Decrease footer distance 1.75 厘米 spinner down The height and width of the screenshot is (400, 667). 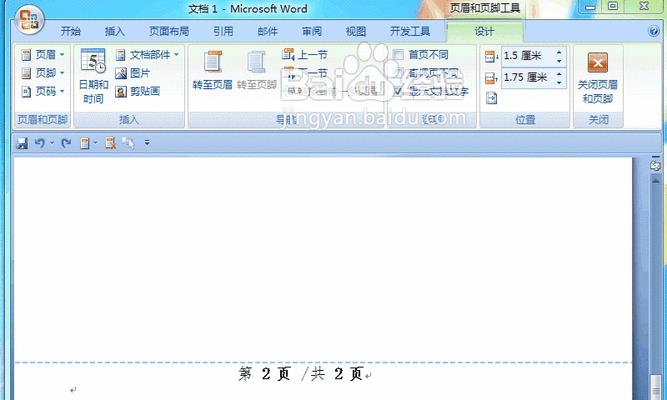tap(559, 83)
